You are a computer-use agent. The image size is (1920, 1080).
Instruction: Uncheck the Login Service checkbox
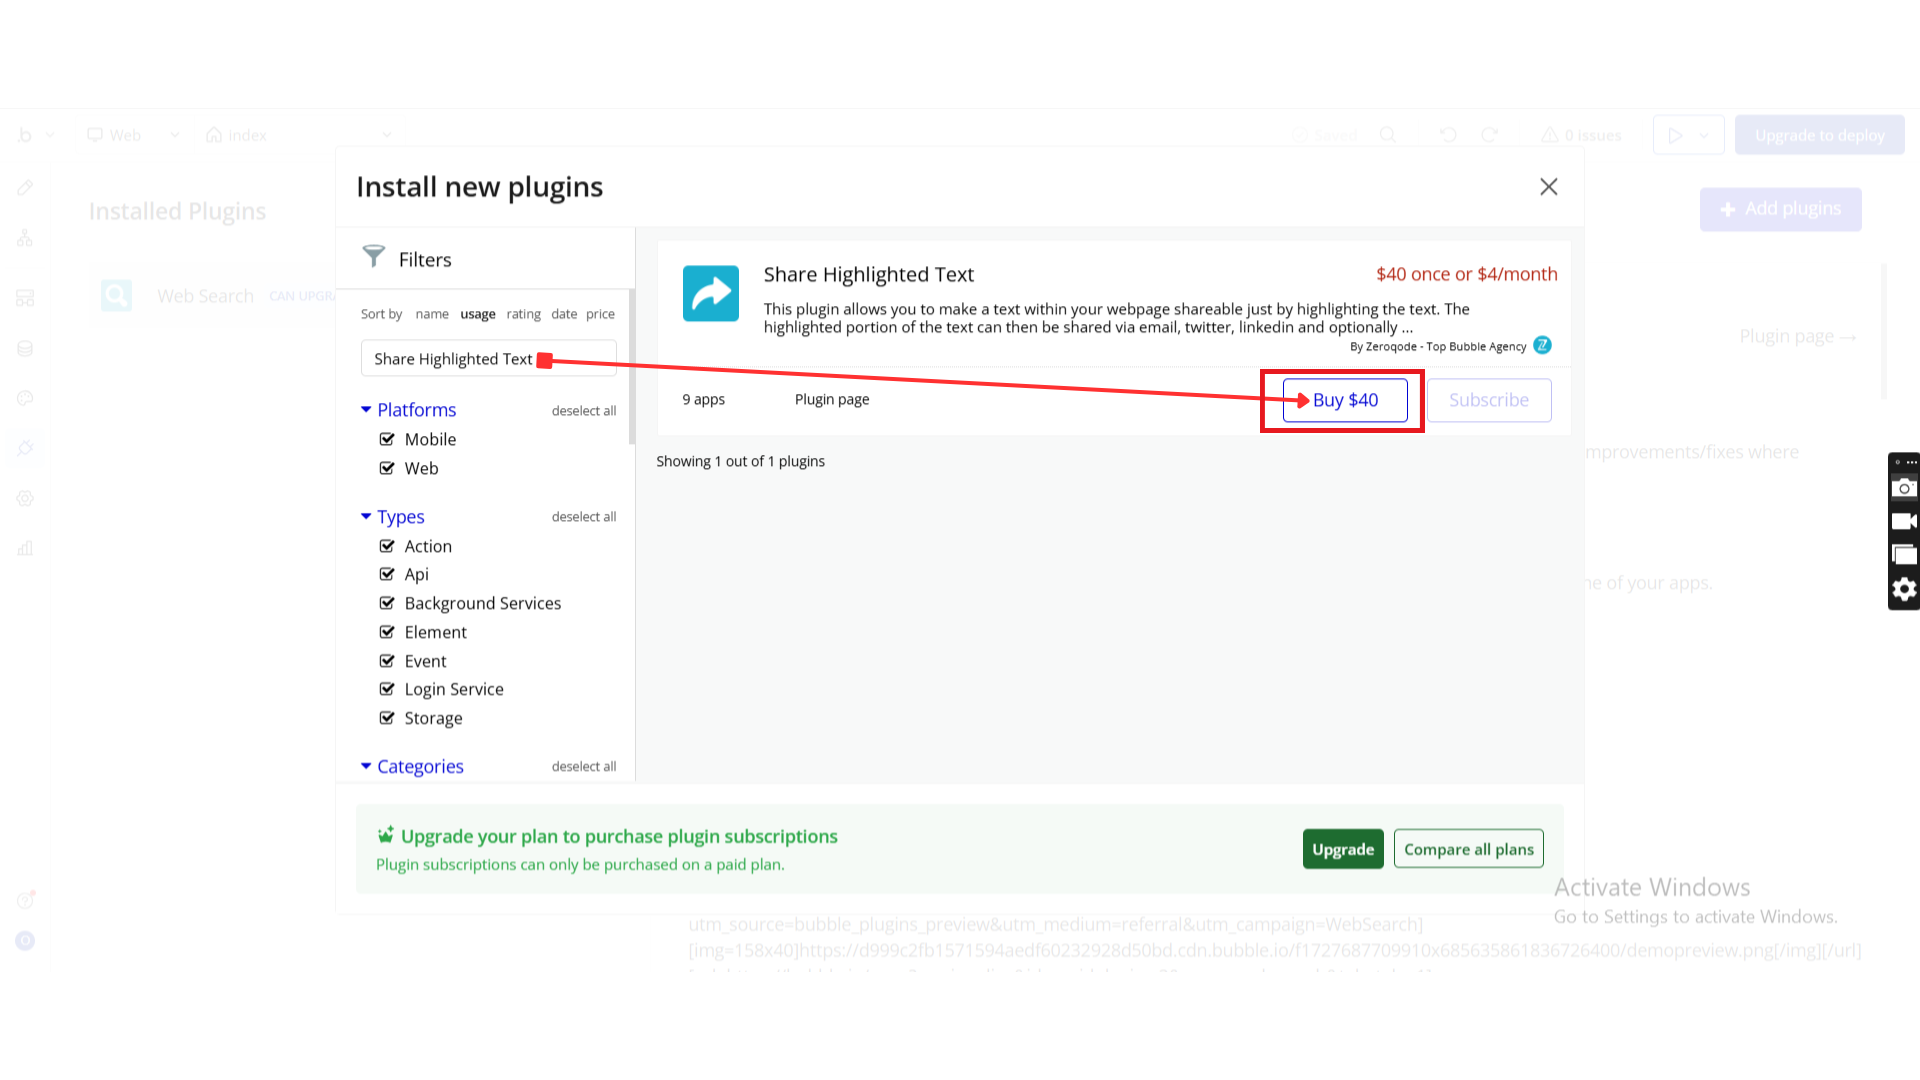pos(387,689)
